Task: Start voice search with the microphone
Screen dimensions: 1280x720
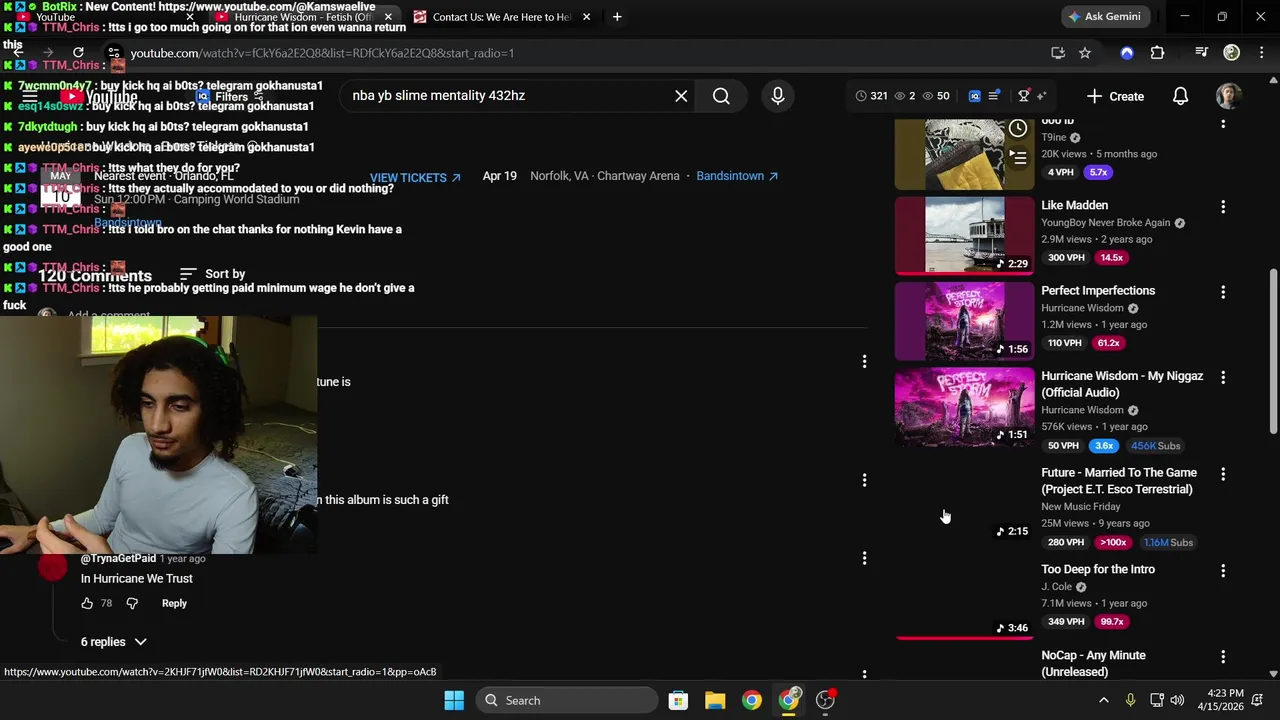Action: (778, 96)
